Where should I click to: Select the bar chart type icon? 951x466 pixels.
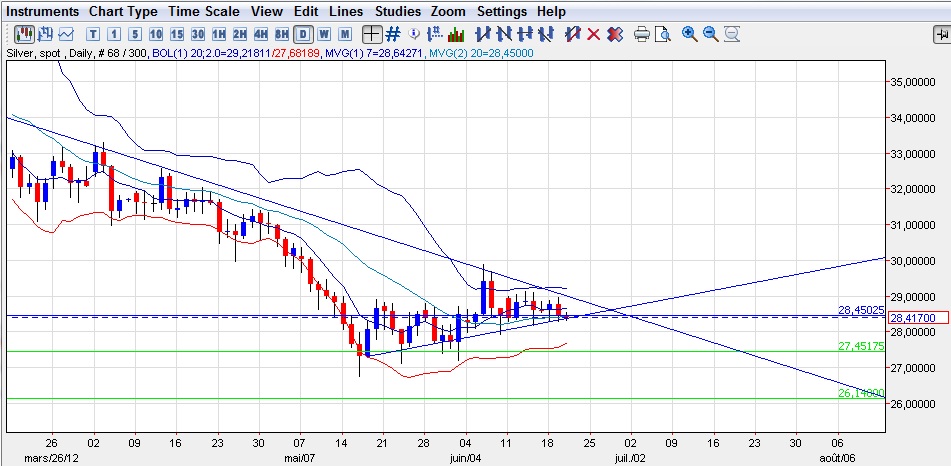click(x=45, y=34)
